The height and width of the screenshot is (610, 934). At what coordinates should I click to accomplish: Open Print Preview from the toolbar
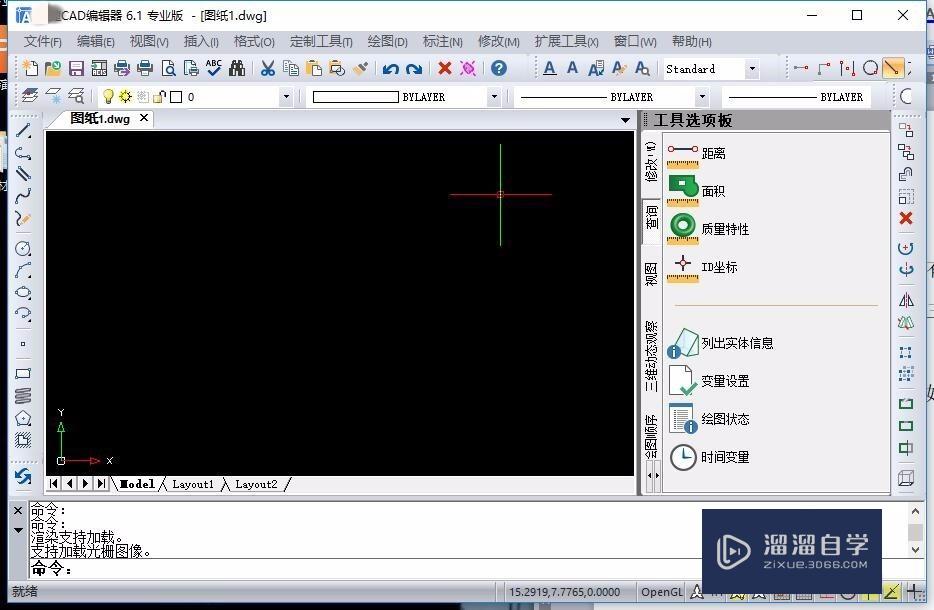click(167, 68)
